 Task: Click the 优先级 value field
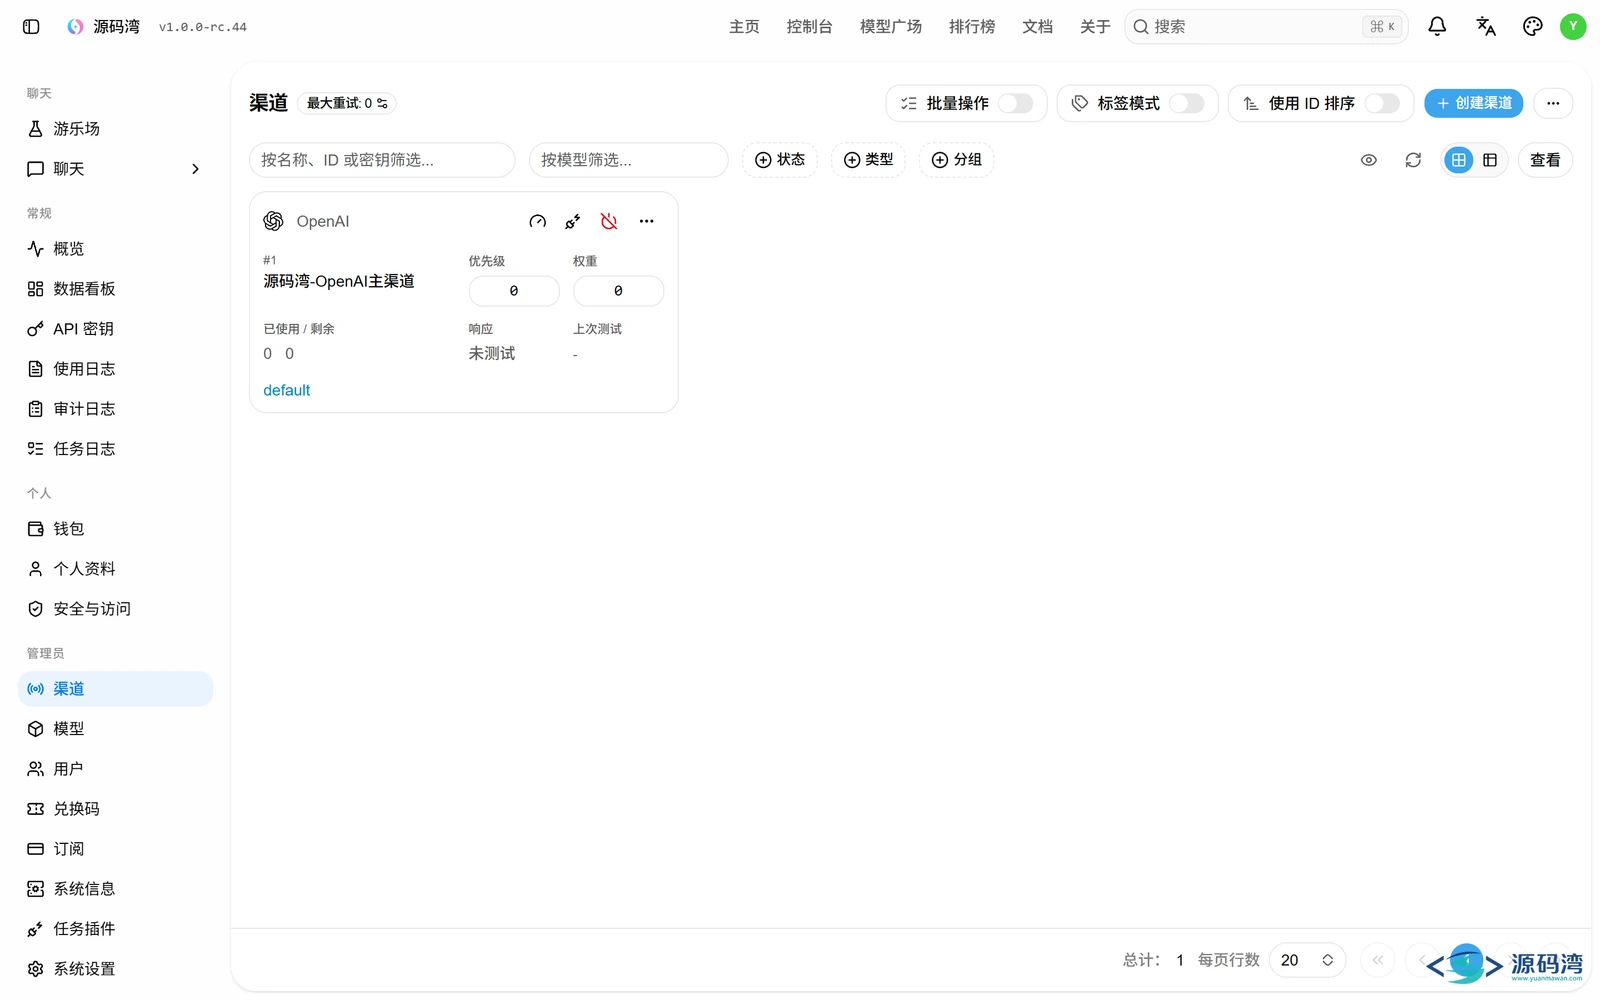point(514,291)
